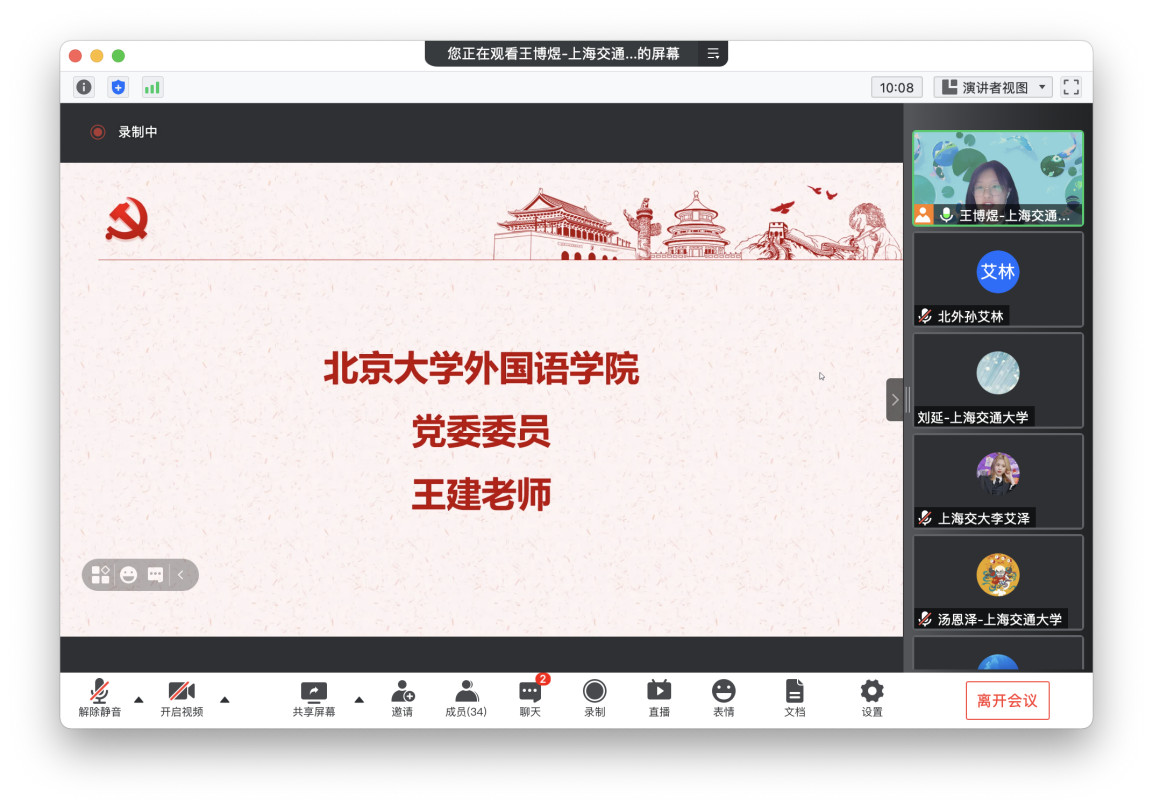This screenshot has width=1153, height=808.
Task: Open the 演讲者视图 view dropdown
Action: tap(993, 87)
